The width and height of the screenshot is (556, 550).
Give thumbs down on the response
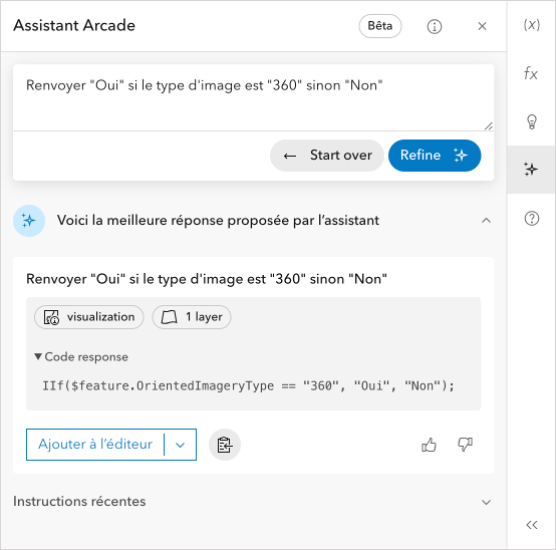[x=465, y=444]
